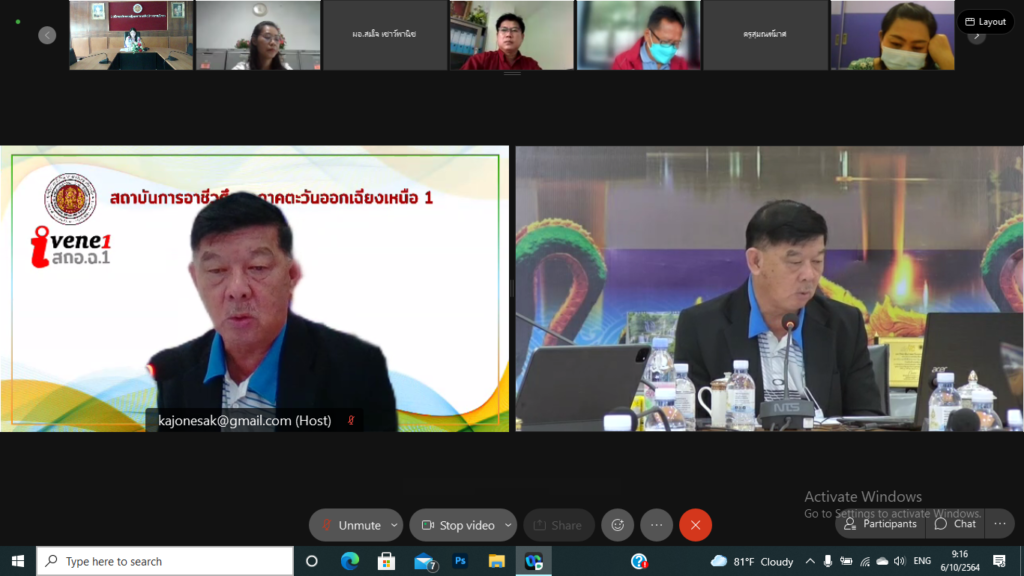Change the view using the Layout button
Image resolution: width=1024 pixels, height=576 pixels.
coord(985,22)
